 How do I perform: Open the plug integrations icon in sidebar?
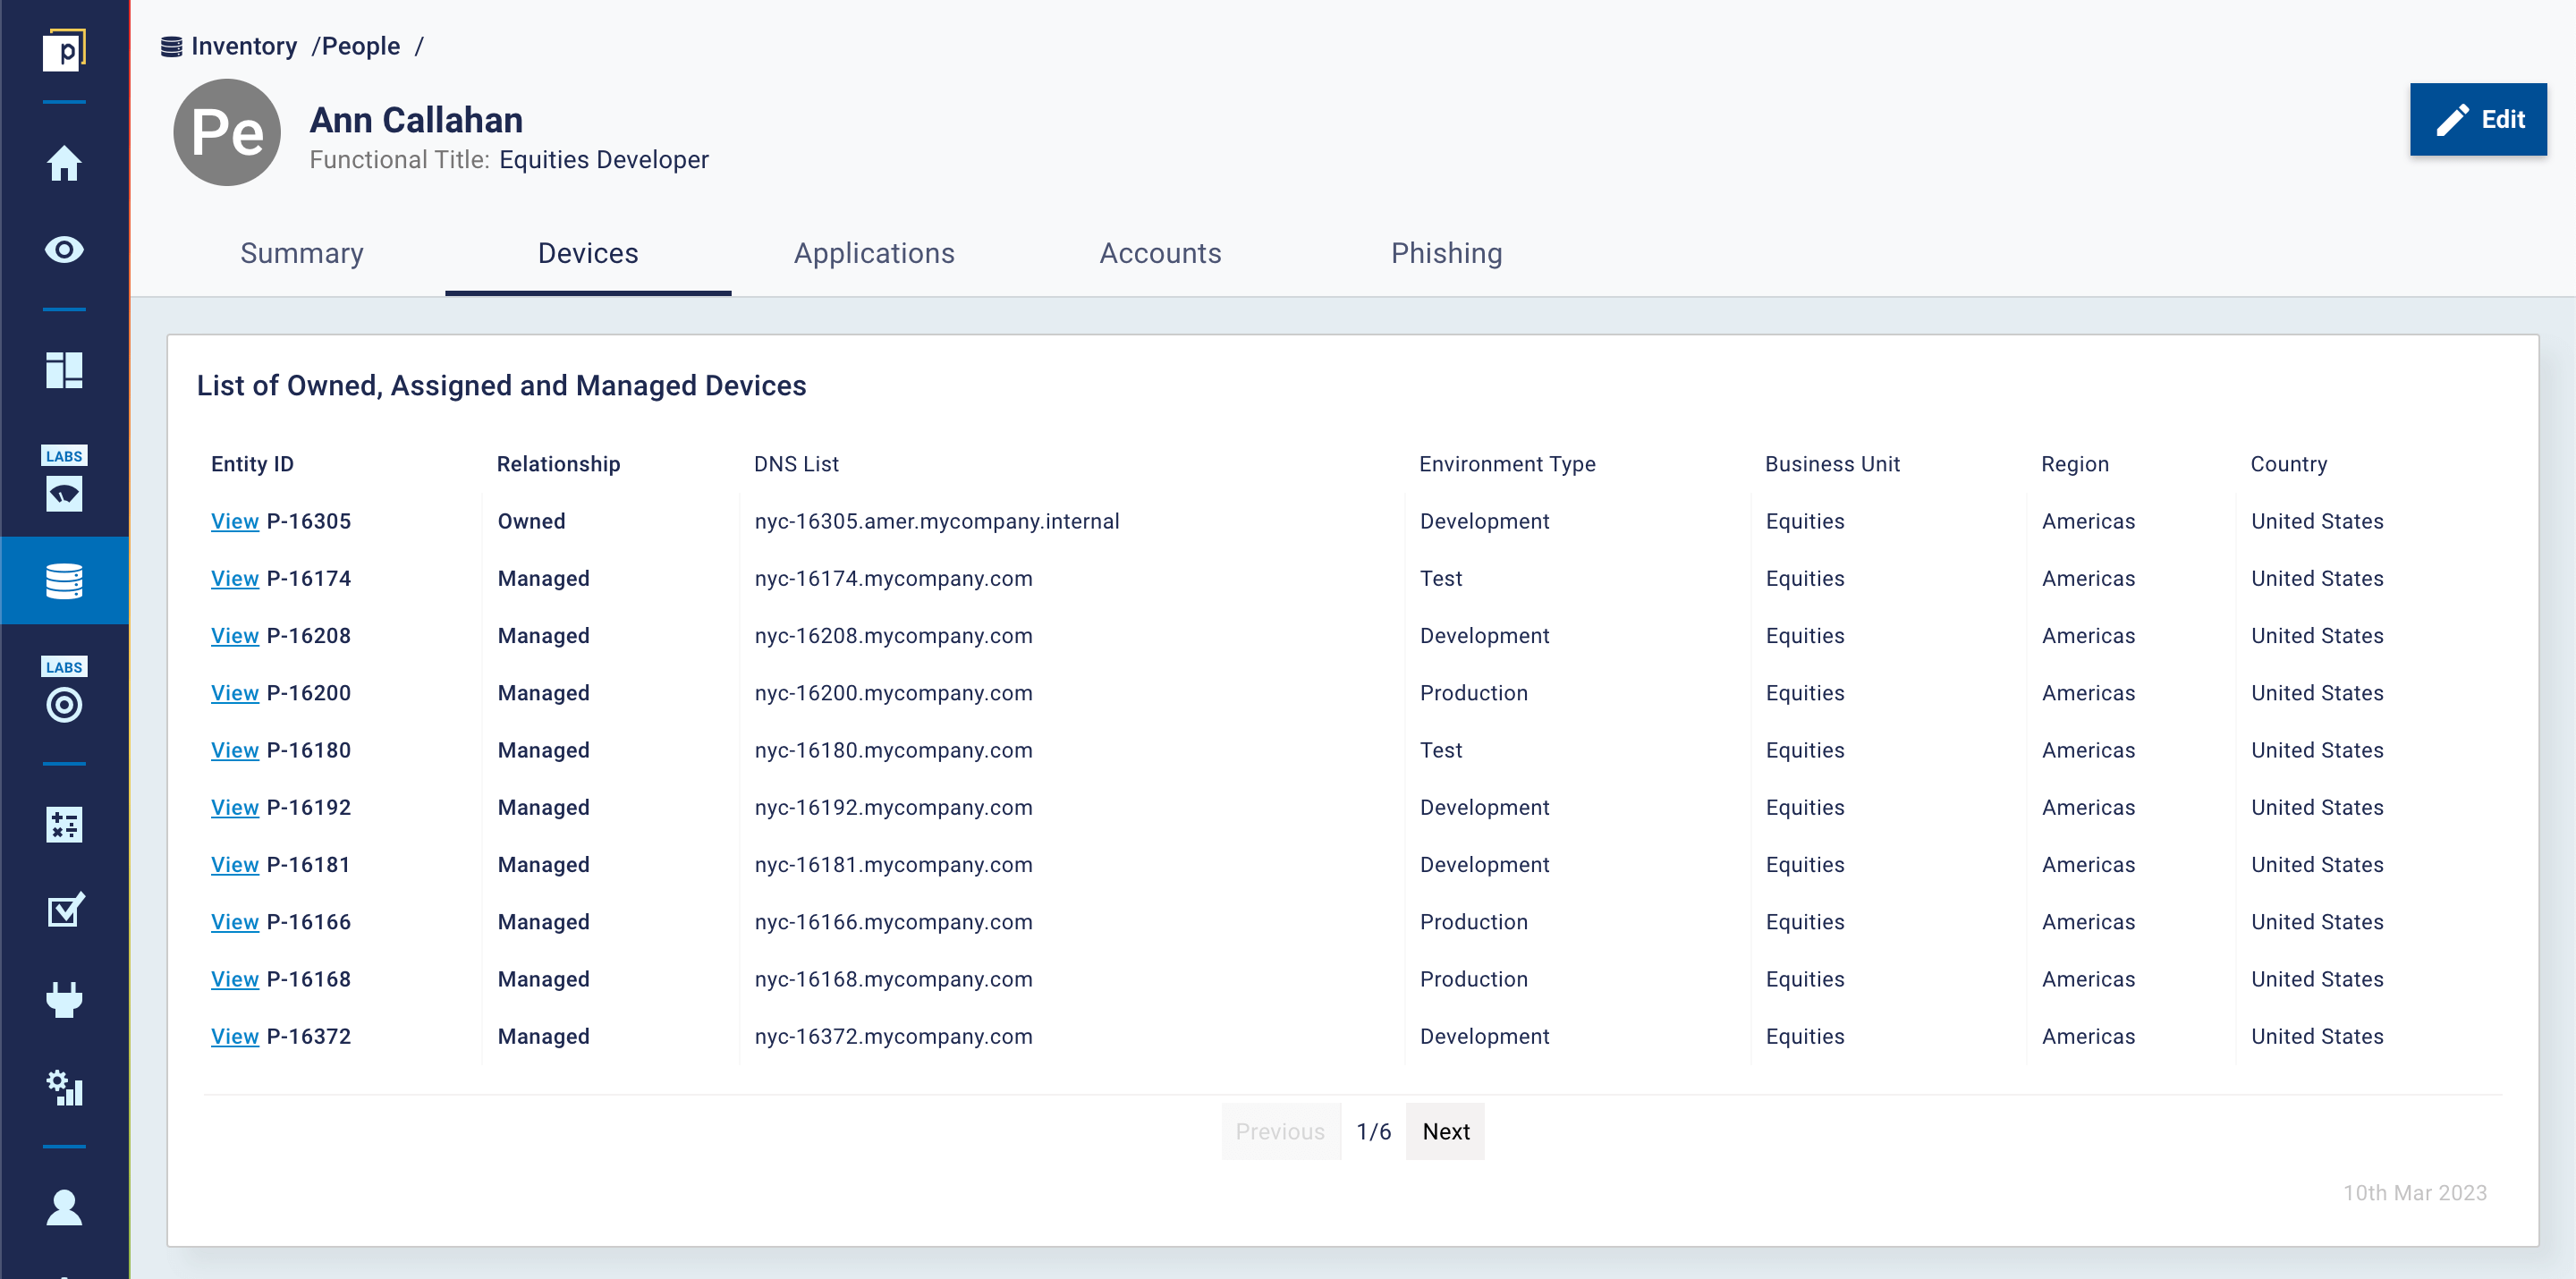pyautogui.click(x=64, y=999)
